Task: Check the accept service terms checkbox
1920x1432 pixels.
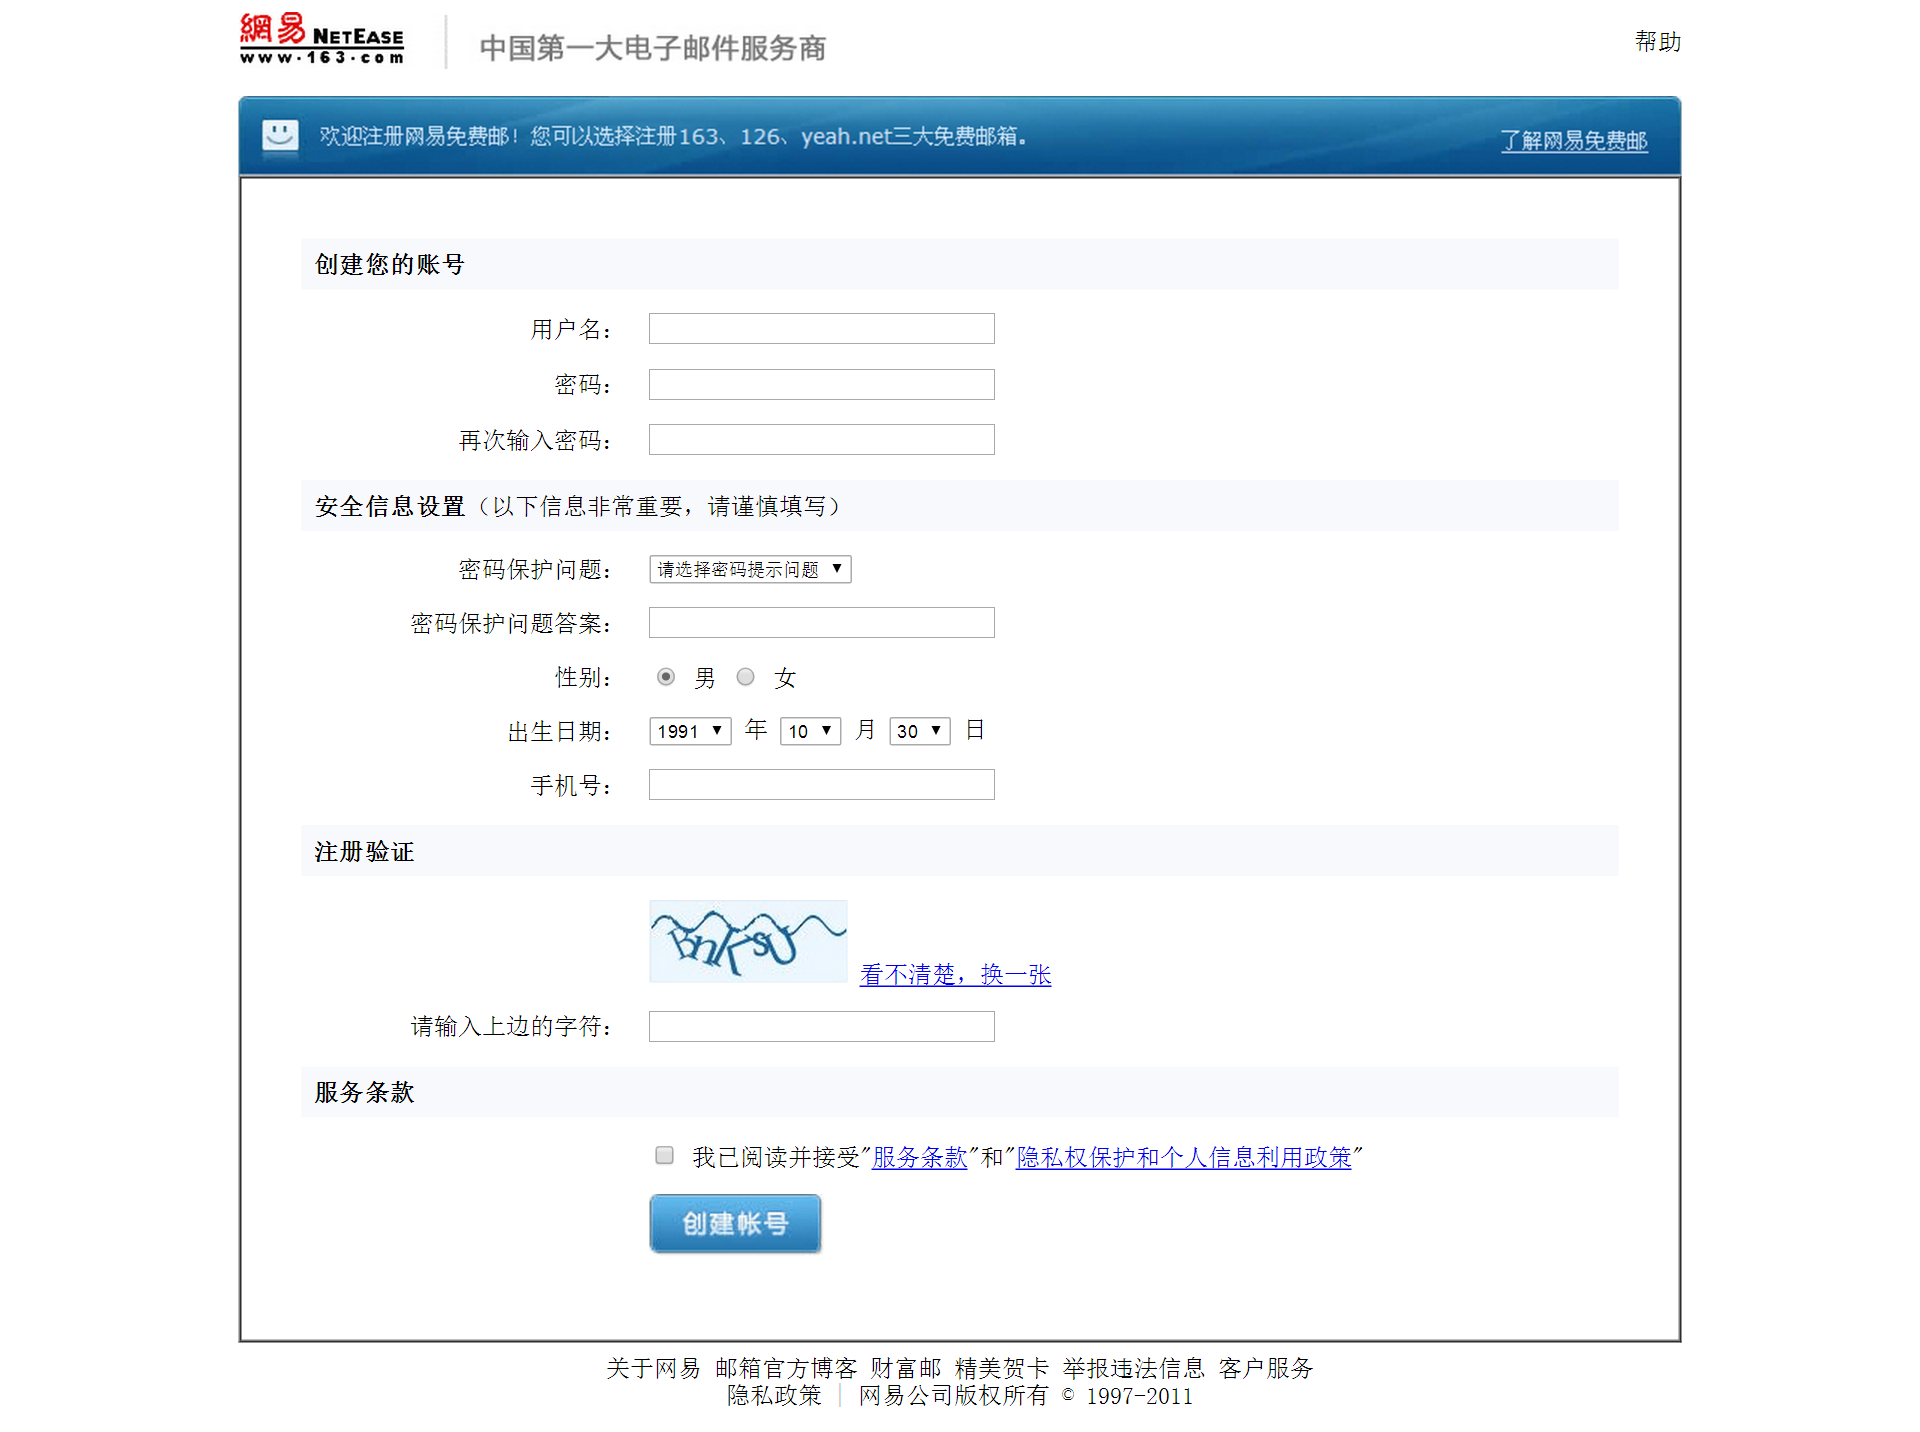Action: (664, 1156)
